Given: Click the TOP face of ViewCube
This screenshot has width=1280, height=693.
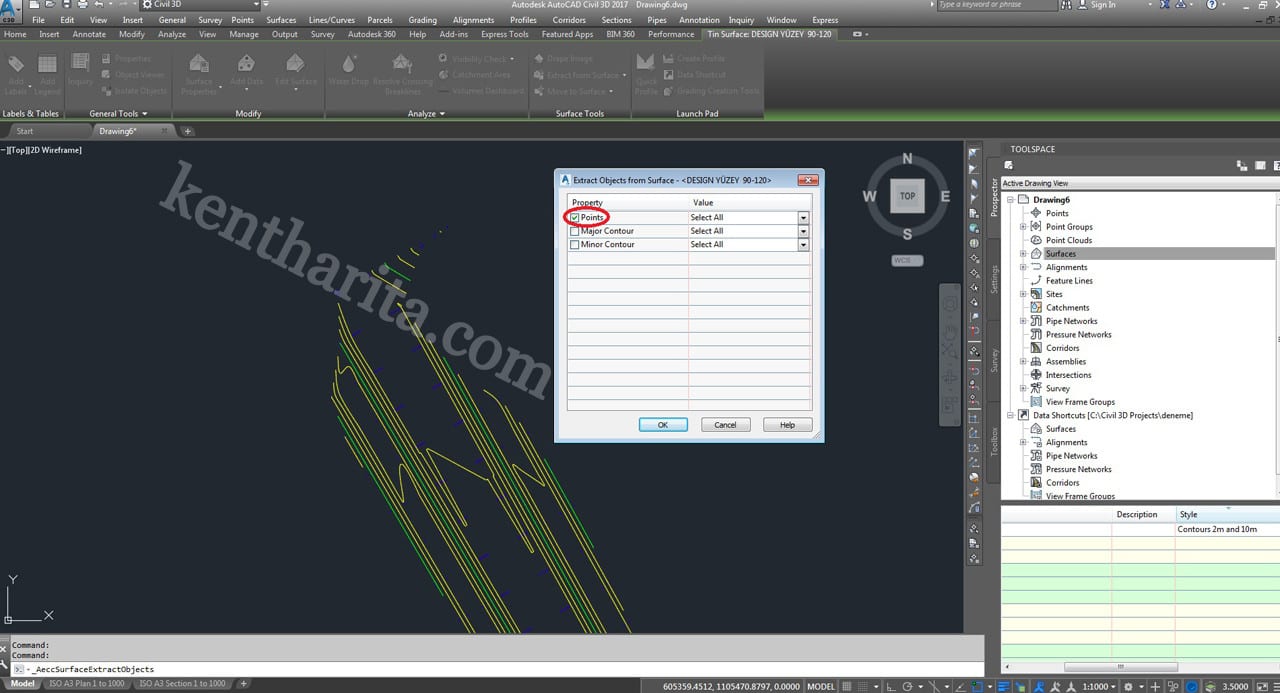Looking at the screenshot, I should click(x=907, y=196).
